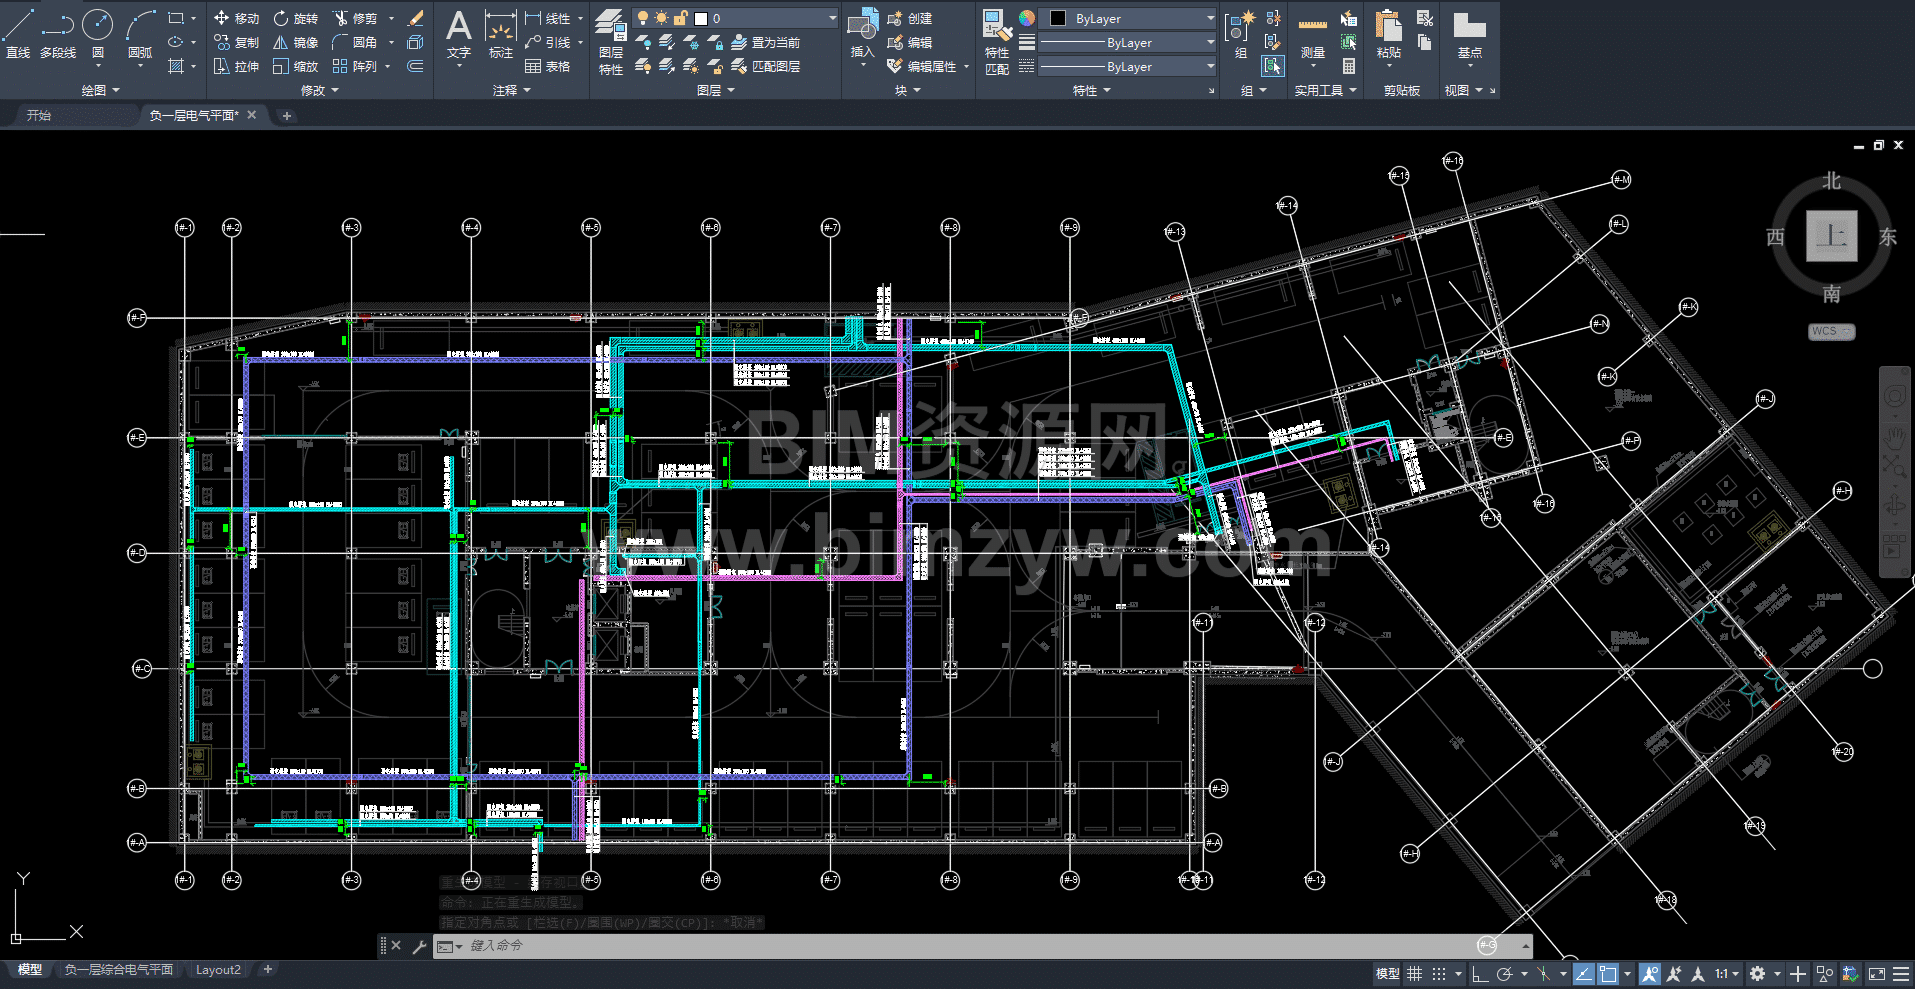
Task: Open the annotation scale 1:1 dropdown
Action: (1727, 974)
